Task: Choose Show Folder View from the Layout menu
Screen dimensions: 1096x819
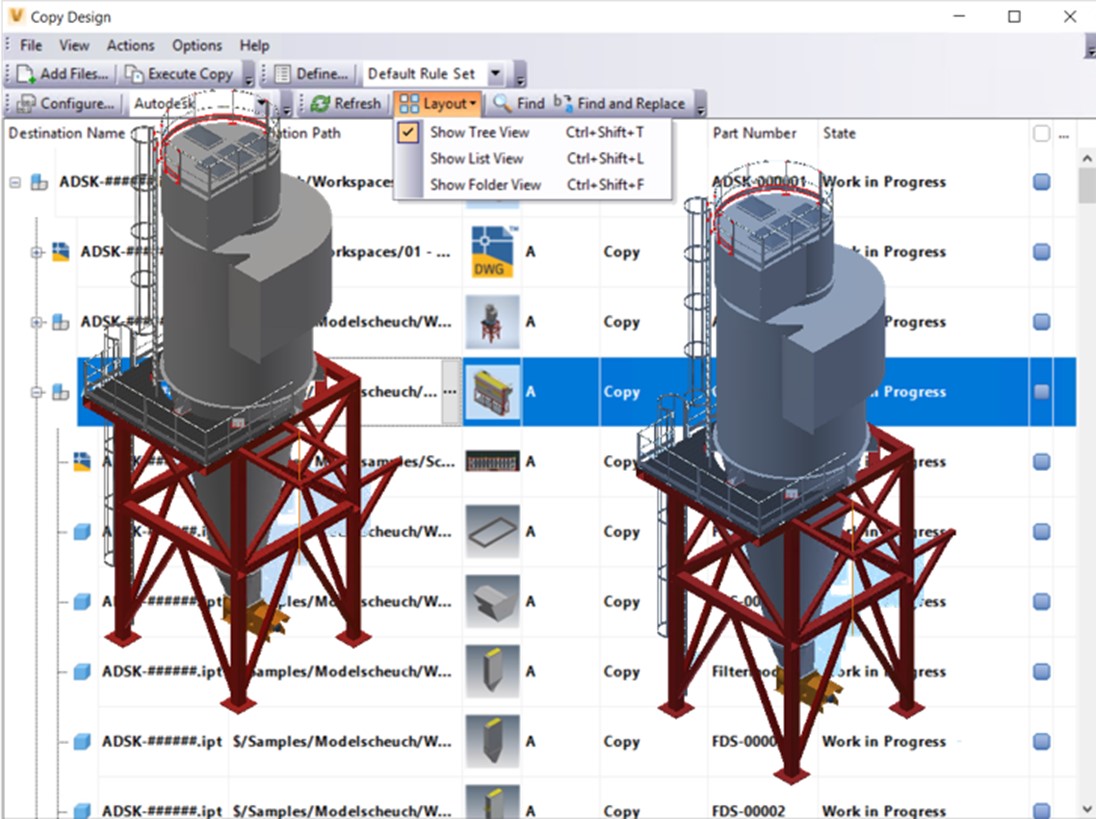Action: pos(533,185)
